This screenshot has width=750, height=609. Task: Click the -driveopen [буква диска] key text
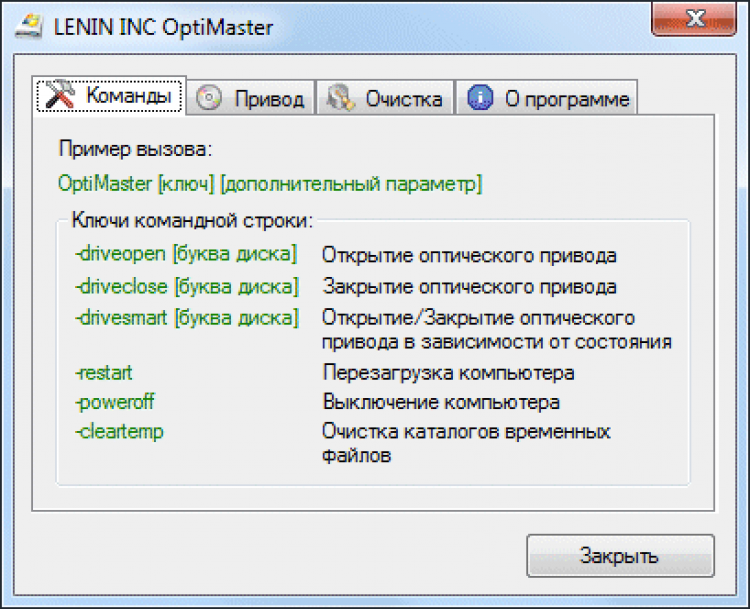coord(186,254)
